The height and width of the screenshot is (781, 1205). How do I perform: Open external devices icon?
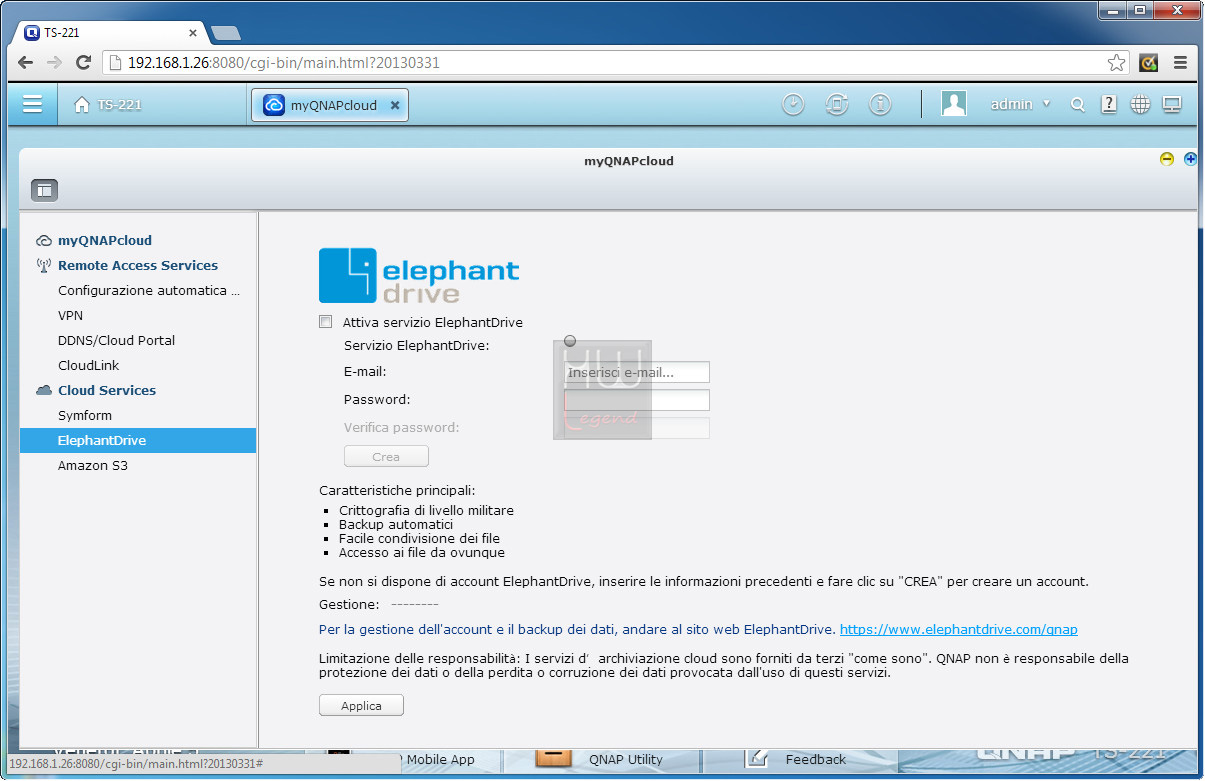tap(837, 104)
